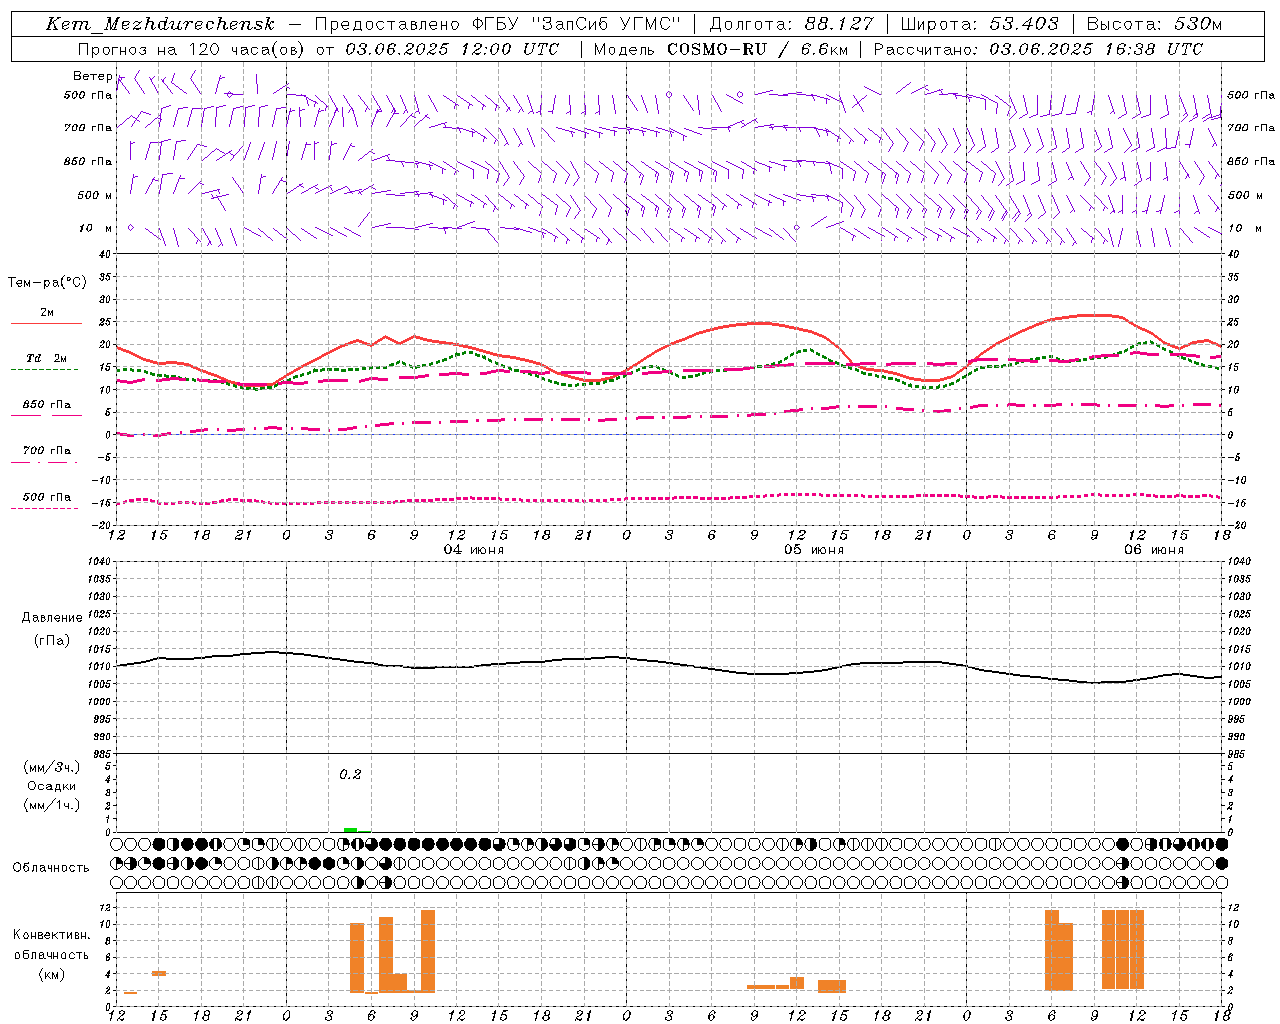Click the green precipitation bar
Viewport: 1280px width, 1024px height.
click(x=350, y=830)
